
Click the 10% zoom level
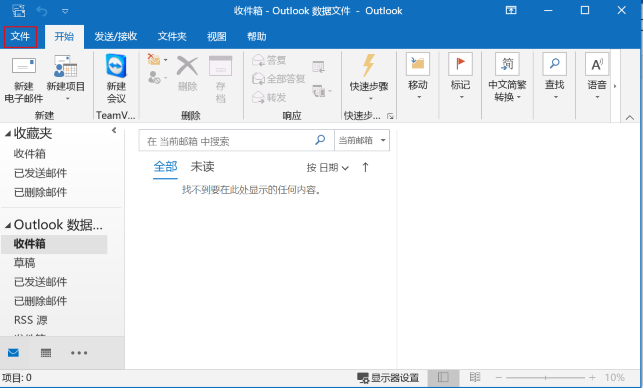[x=614, y=377]
